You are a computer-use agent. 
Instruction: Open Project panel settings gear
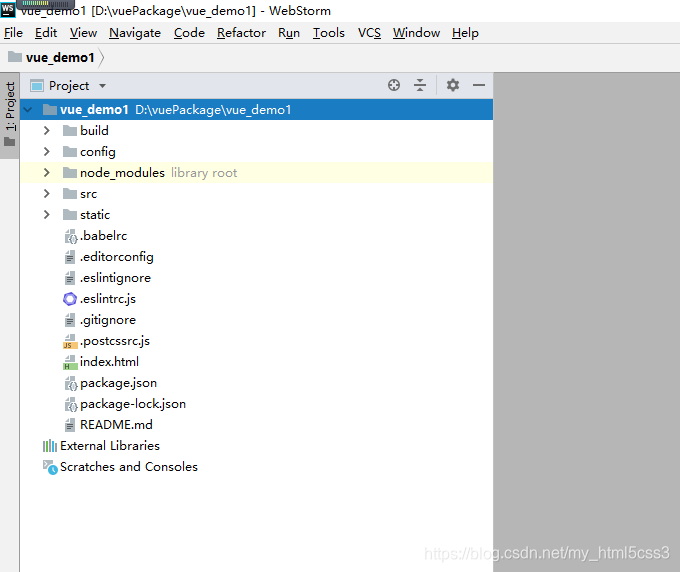(453, 85)
